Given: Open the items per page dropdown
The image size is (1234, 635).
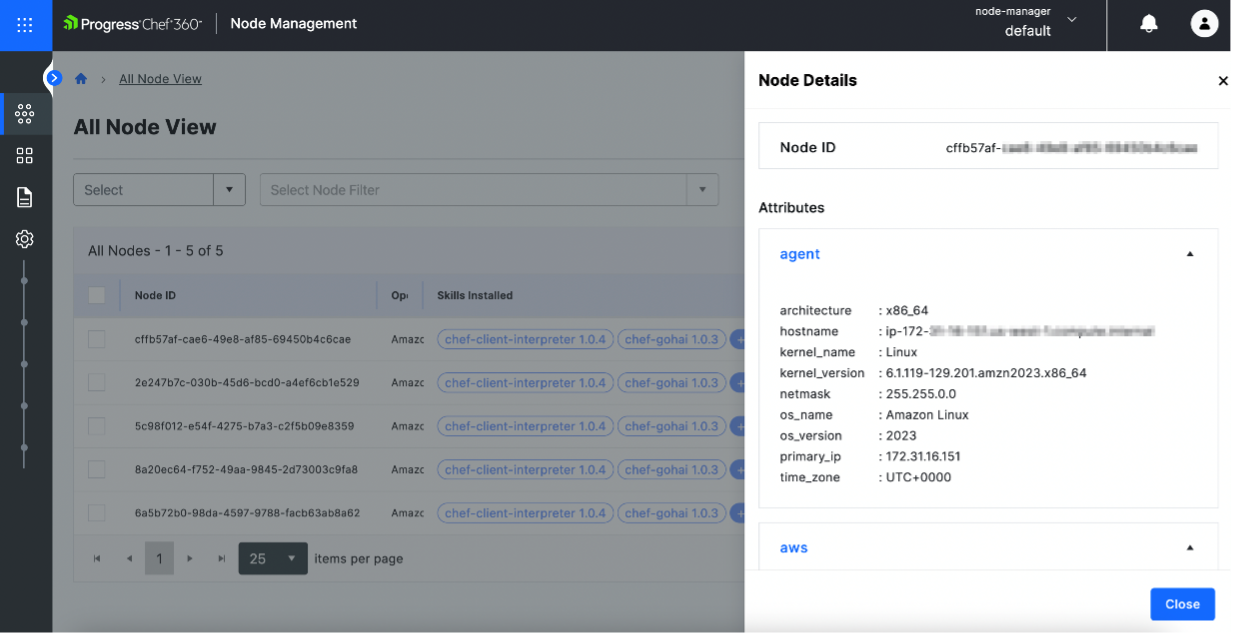Looking at the screenshot, I should tap(273, 559).
